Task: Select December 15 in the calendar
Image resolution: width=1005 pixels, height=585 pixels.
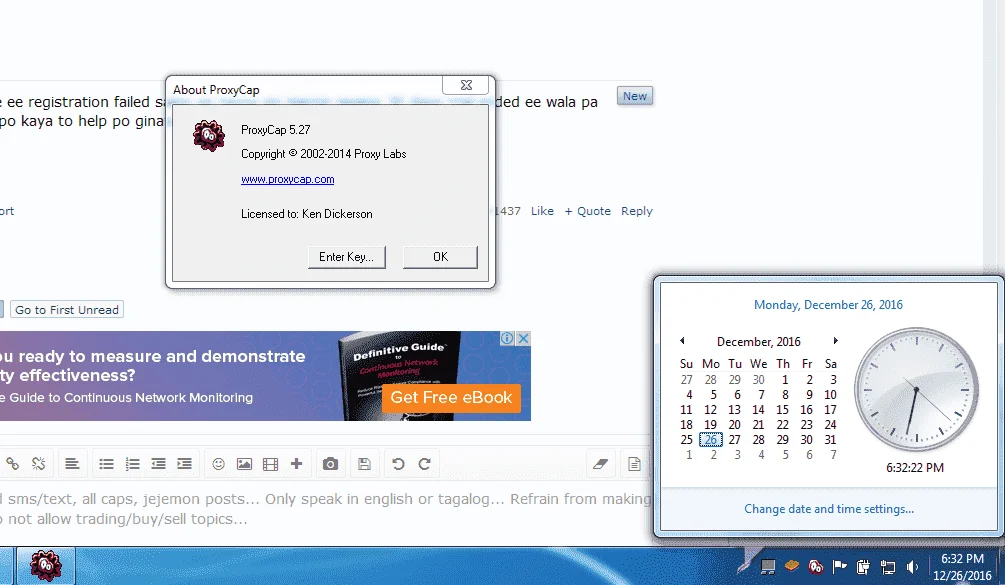Action: [x=782, y=409]
